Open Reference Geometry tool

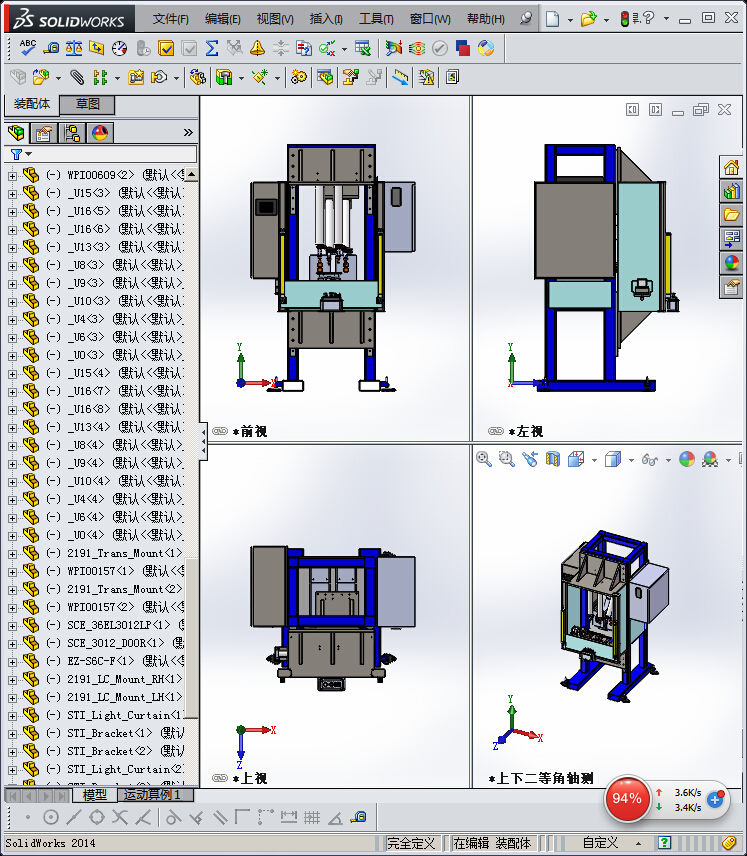click(x=260, y=78)
